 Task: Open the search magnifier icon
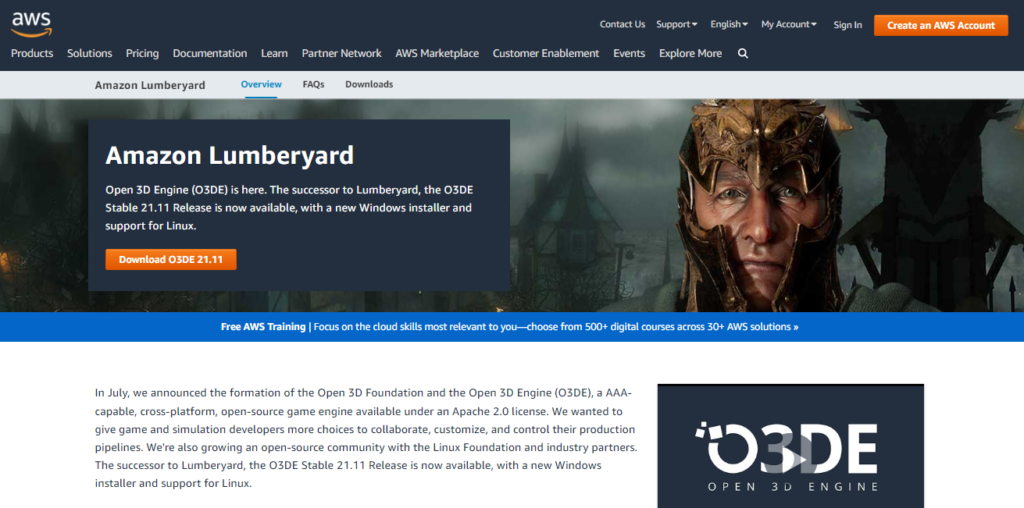click(743, 54)
